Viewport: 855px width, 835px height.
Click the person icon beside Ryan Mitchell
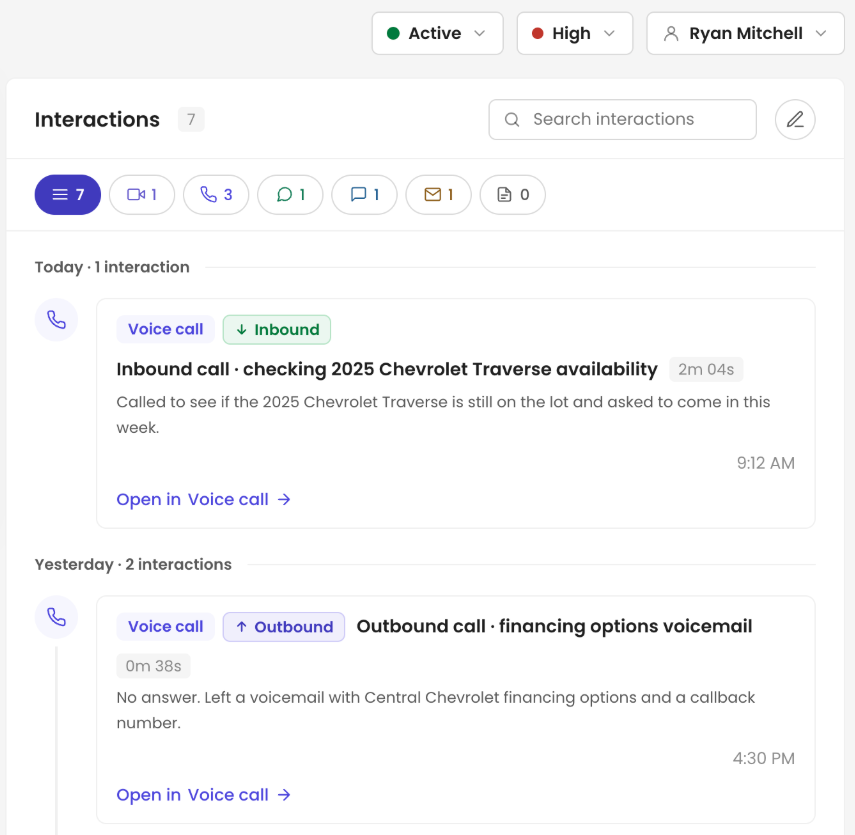(671, 34)
